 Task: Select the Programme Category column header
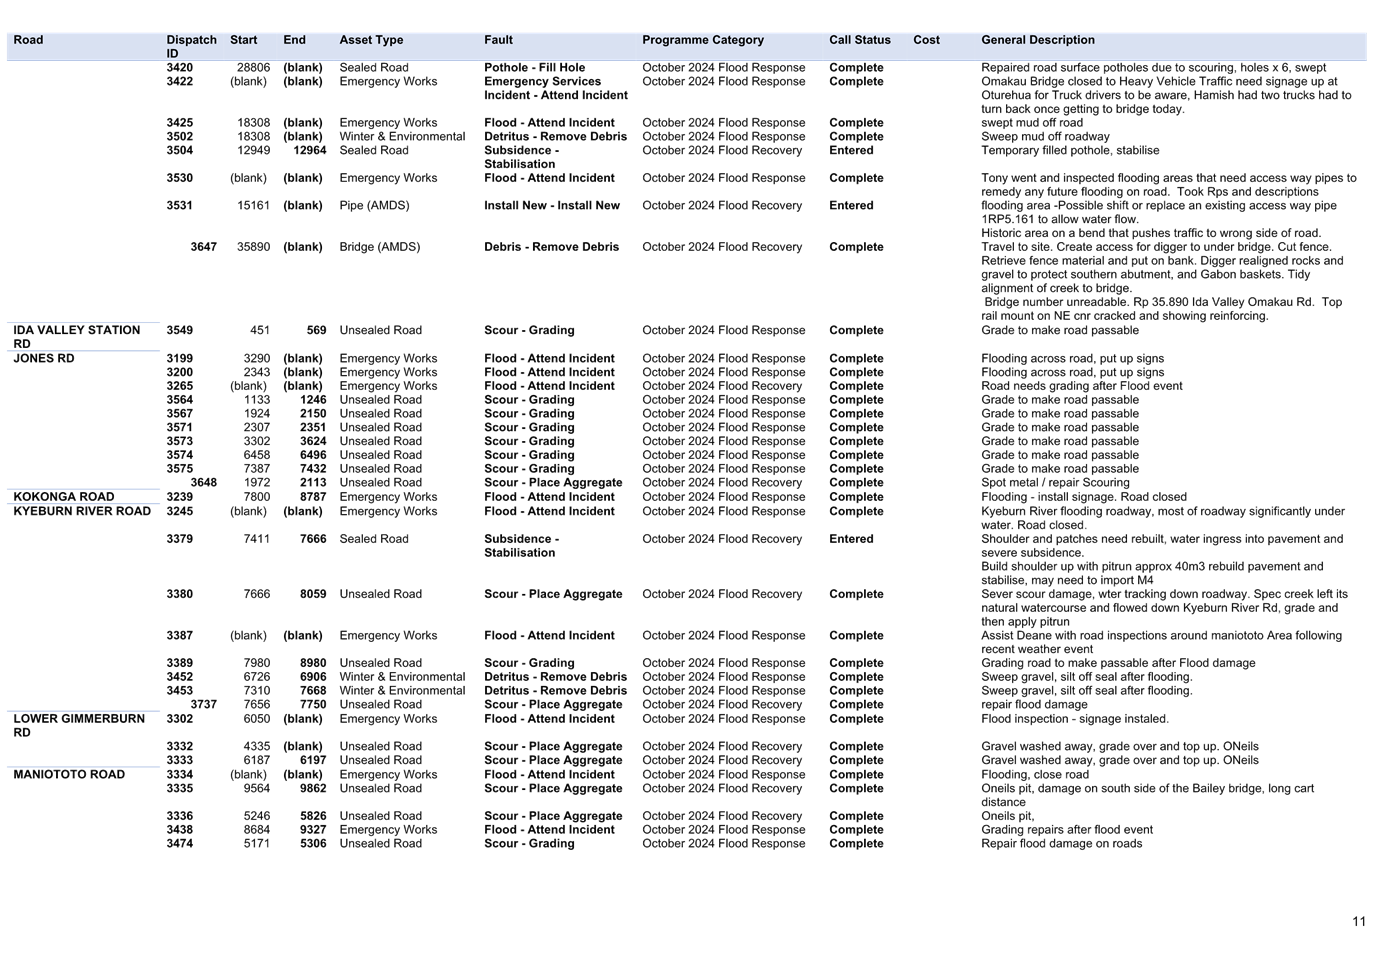click(x=703, y=39)
